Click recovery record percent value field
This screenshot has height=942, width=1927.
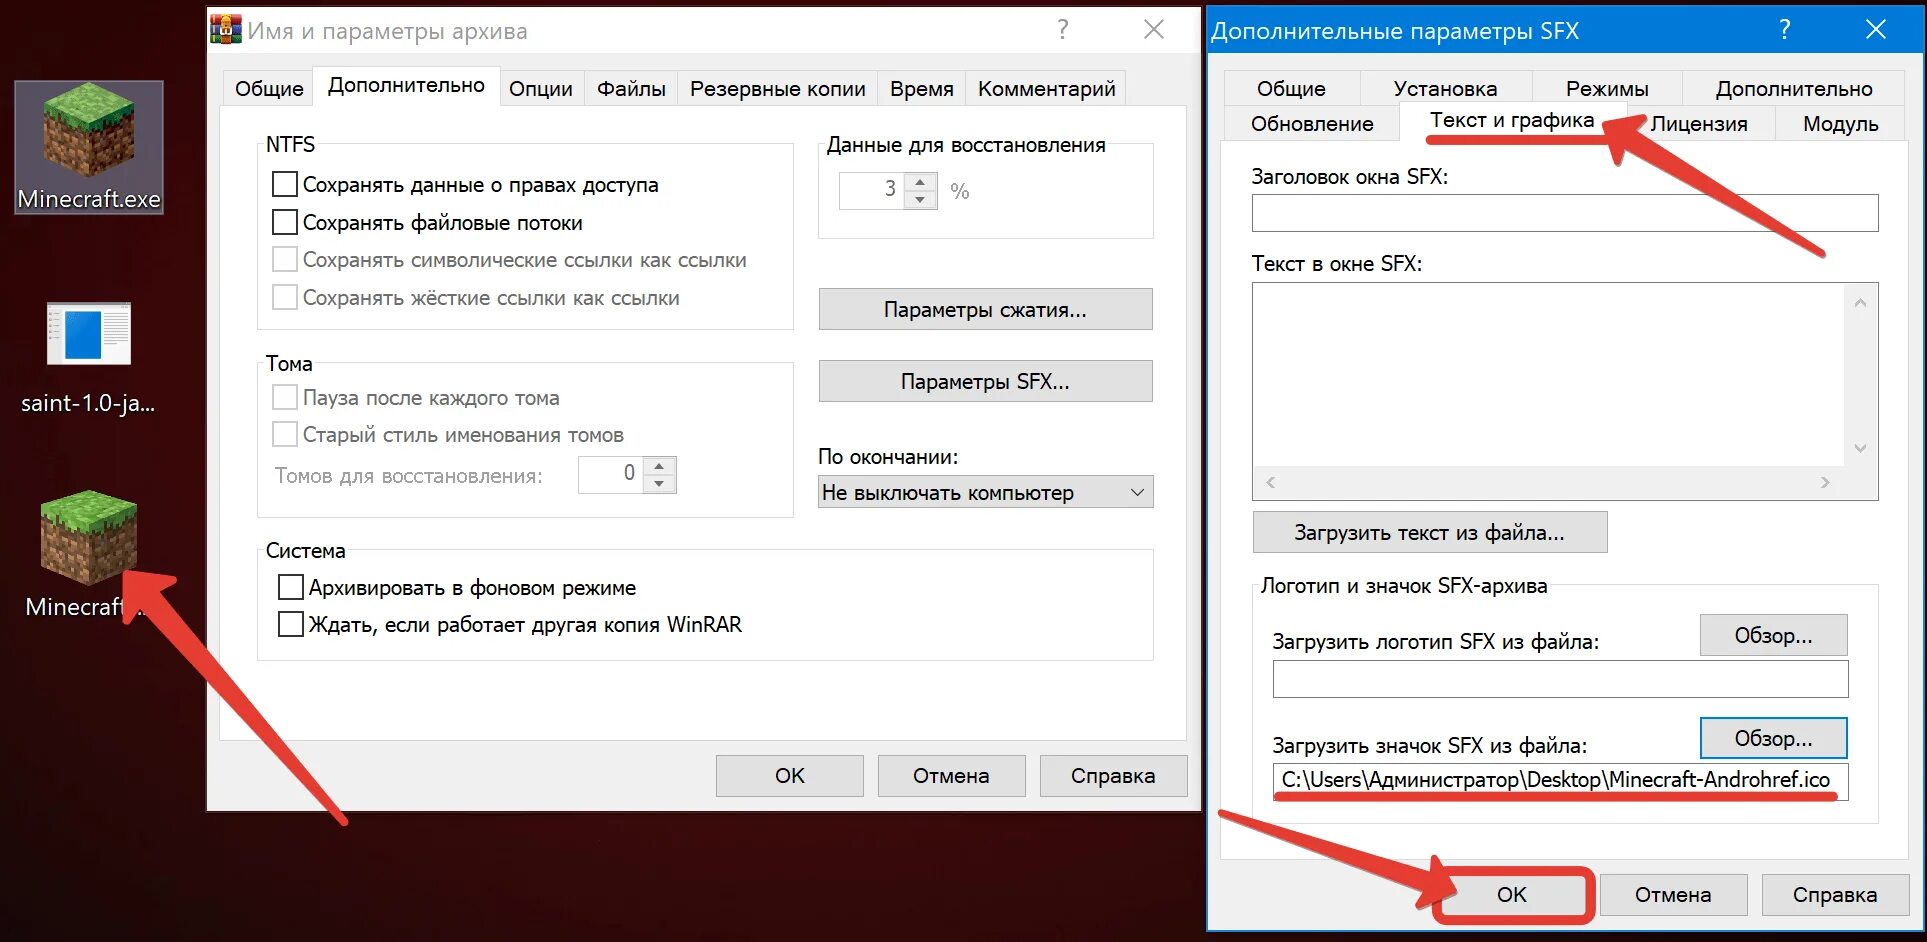(x=872, y=190)
